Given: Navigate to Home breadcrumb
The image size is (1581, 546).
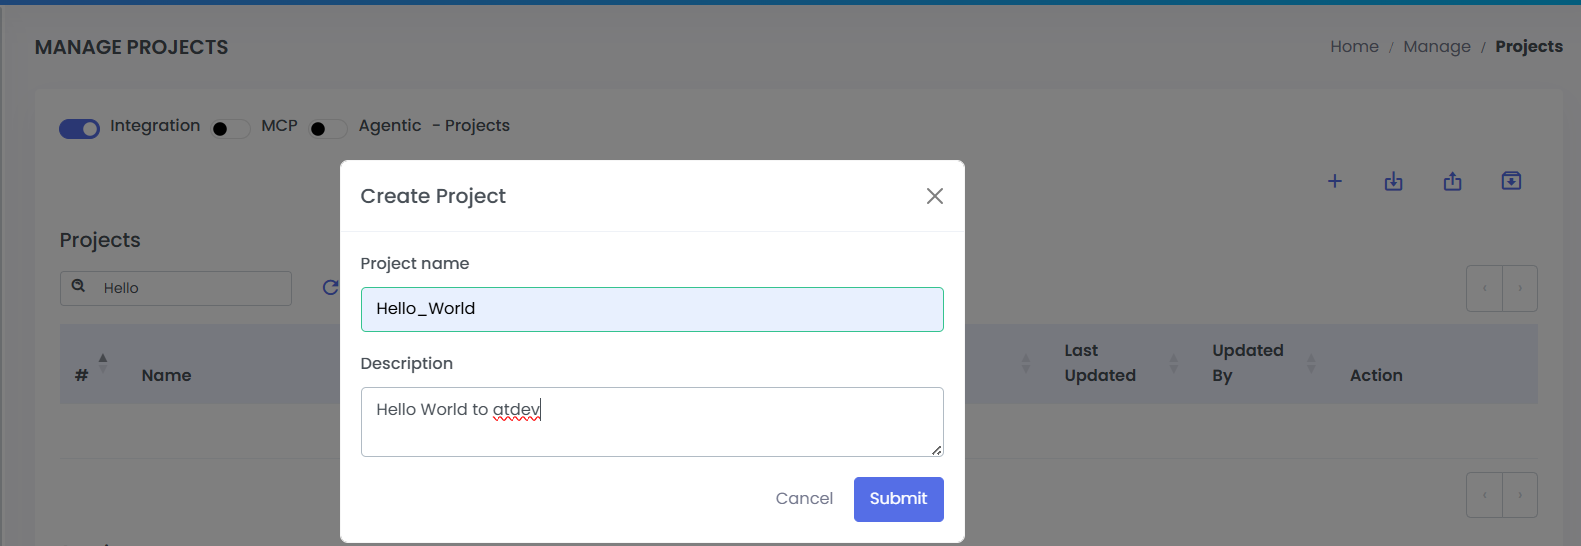Looking at the screenshot, I should tap(1354, 47).
